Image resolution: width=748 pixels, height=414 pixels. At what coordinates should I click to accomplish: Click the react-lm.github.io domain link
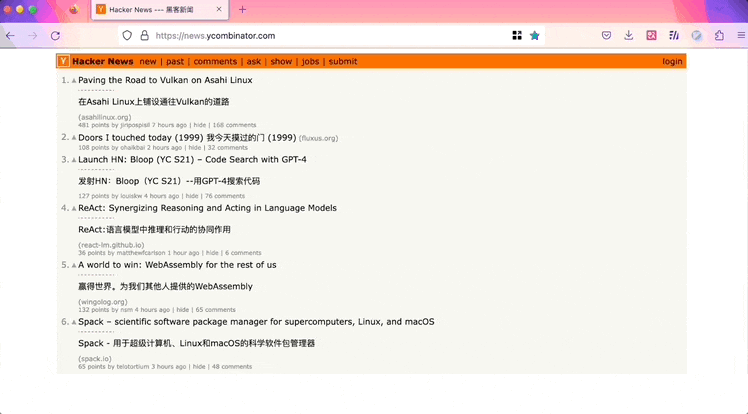[x=111, y=245]
